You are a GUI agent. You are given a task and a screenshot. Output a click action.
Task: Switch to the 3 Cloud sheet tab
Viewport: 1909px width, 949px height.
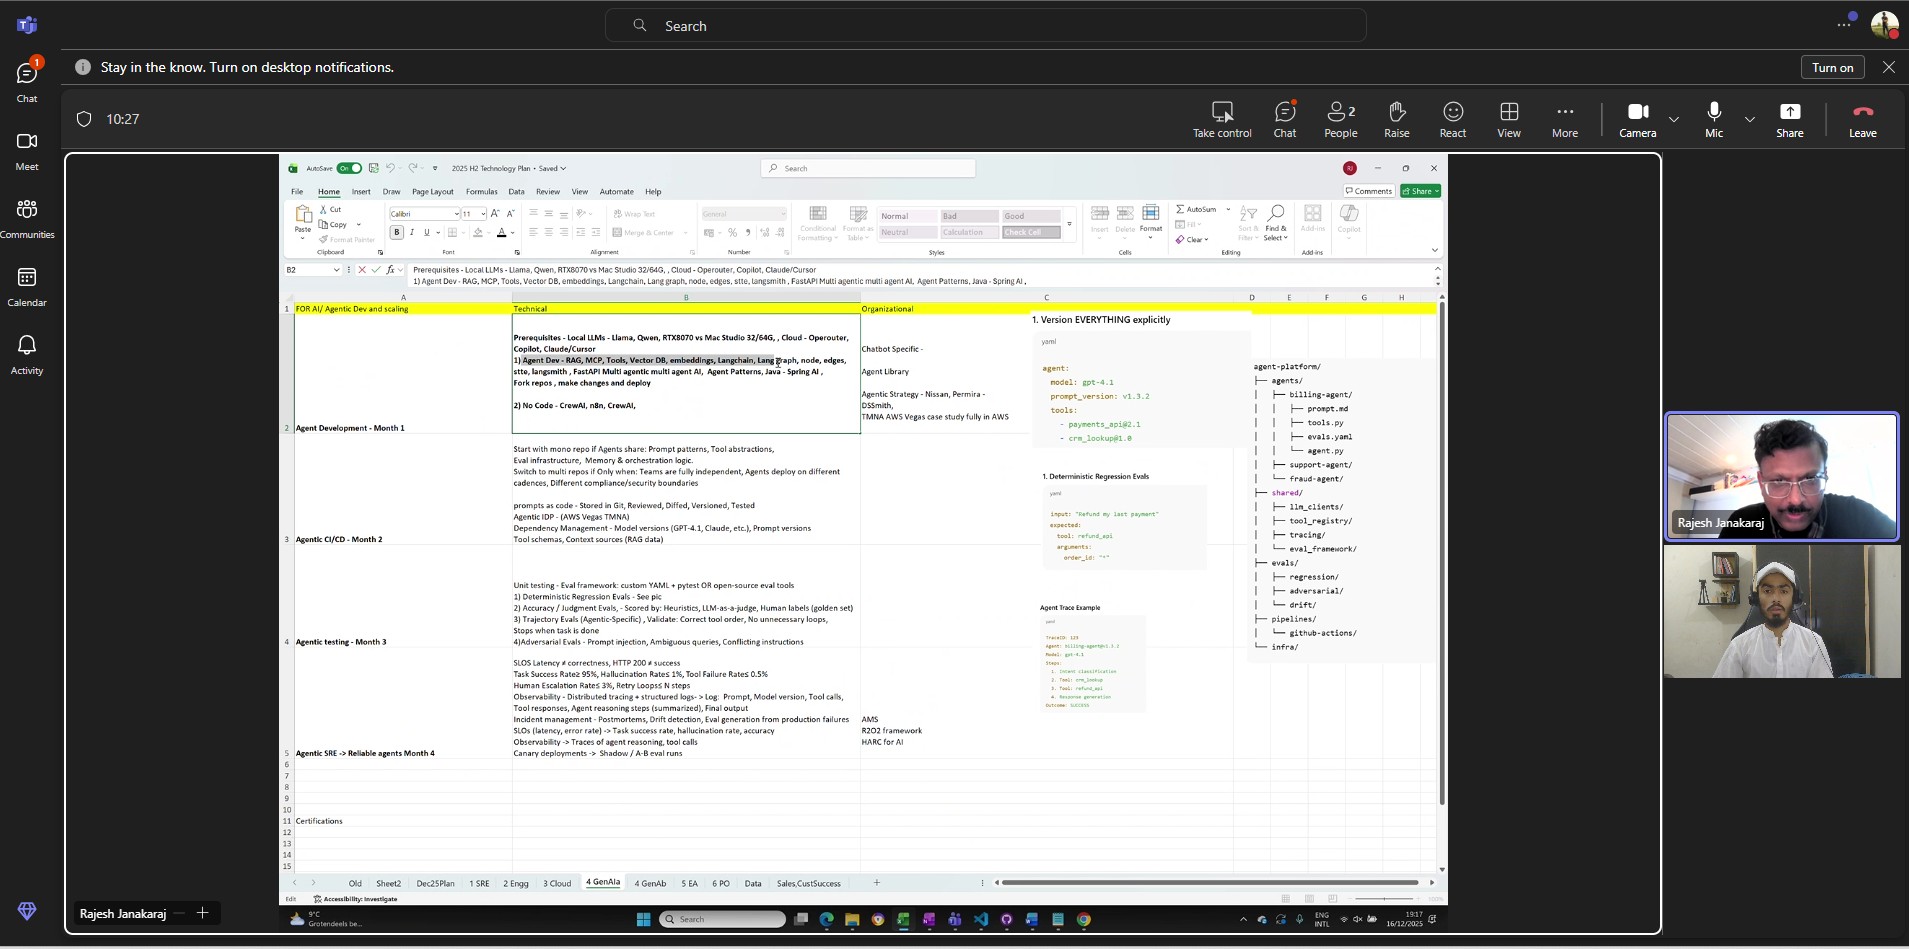557,883
